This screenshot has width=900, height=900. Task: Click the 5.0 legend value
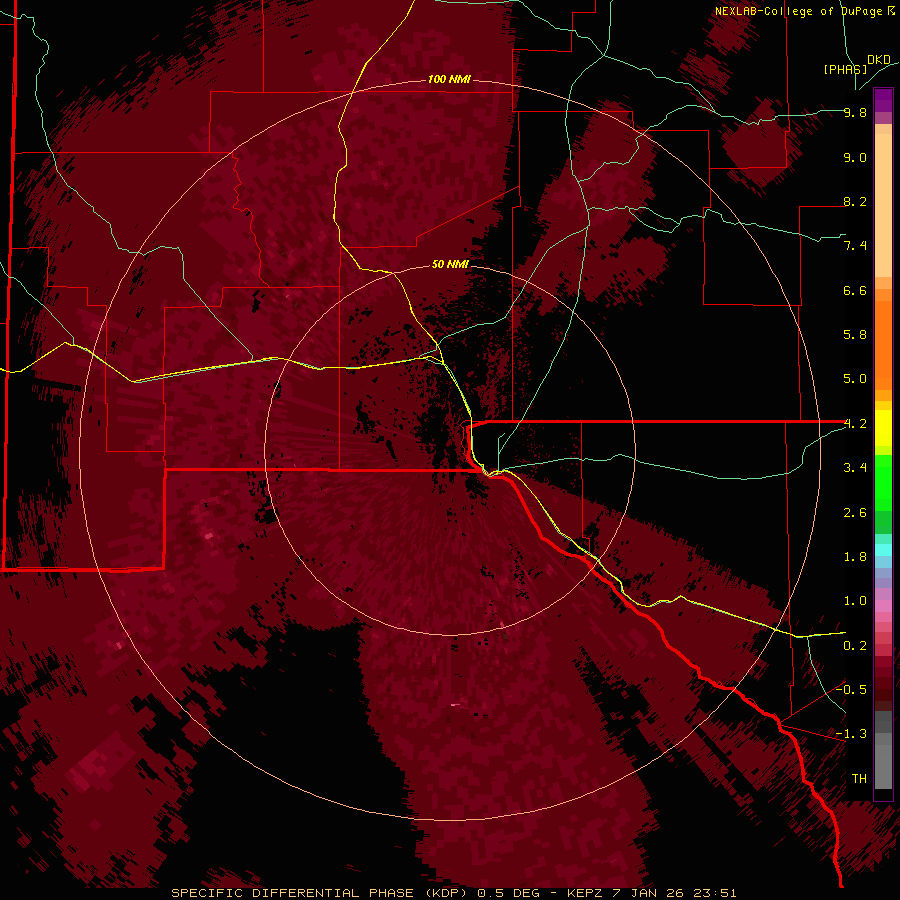click(855, 379)
